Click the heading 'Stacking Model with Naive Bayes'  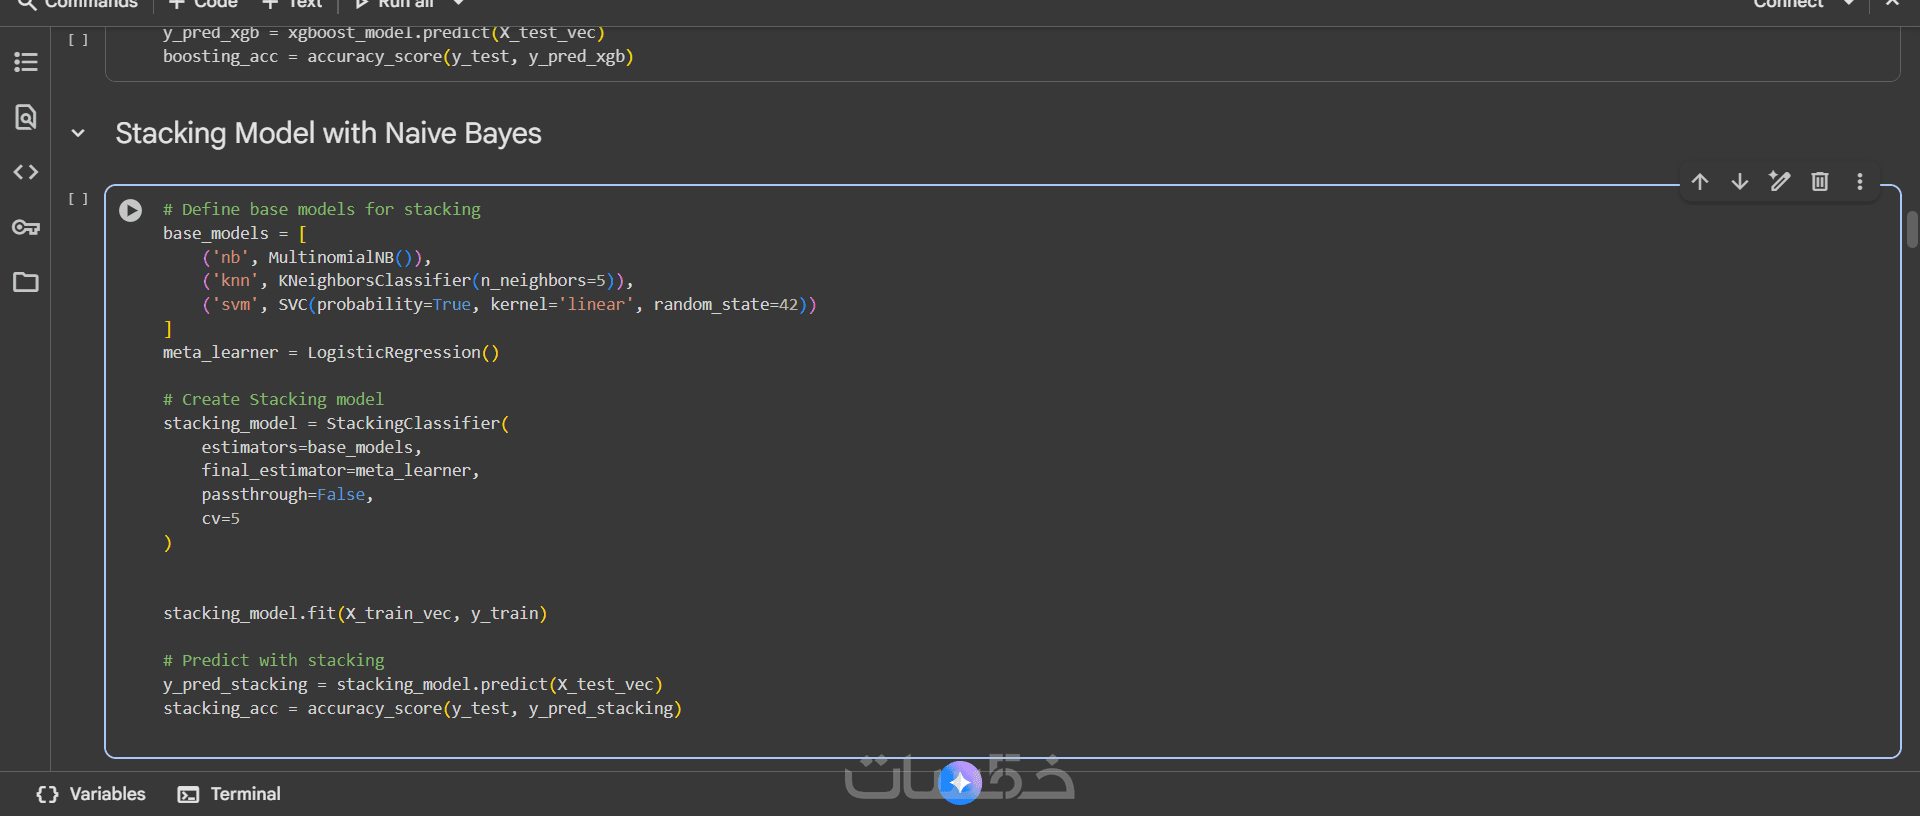[328, 133]
